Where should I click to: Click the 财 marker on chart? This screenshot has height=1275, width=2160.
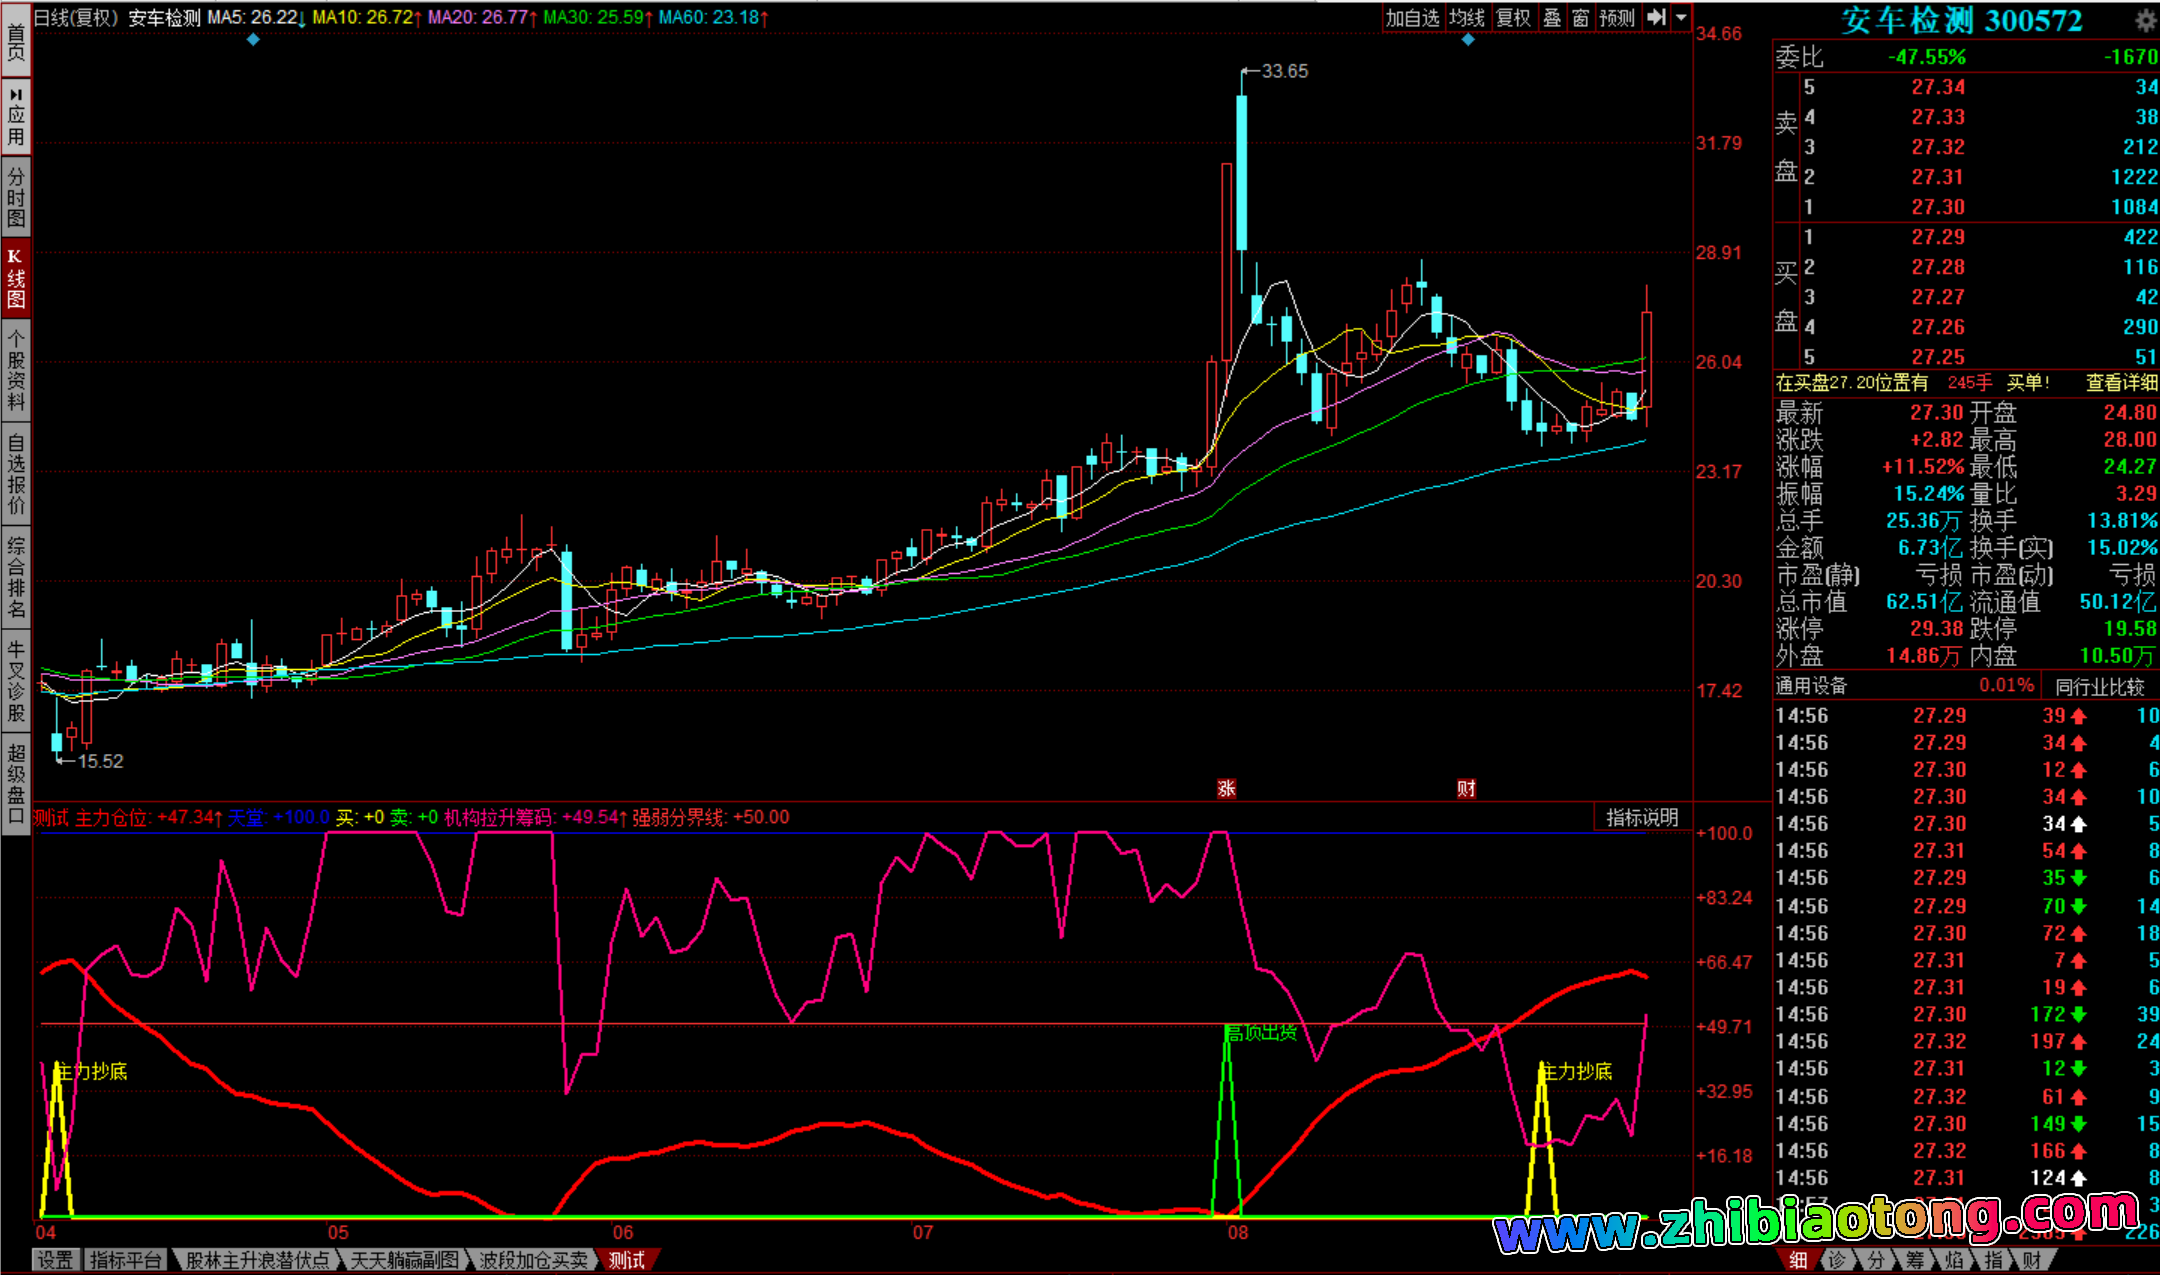pyautogui.click(x=1466, y=789)
